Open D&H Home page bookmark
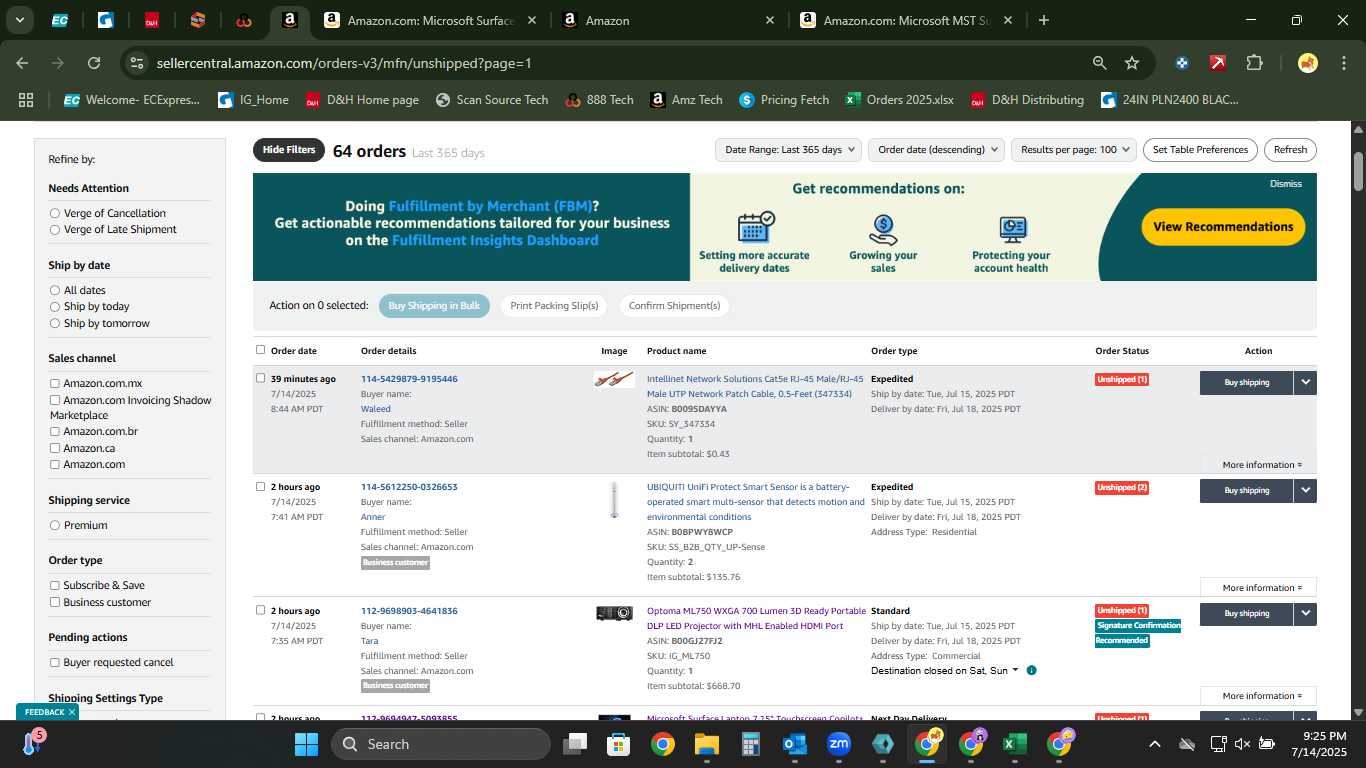The width and height of the screenshot is (1366, 768). tap(362, 100)
